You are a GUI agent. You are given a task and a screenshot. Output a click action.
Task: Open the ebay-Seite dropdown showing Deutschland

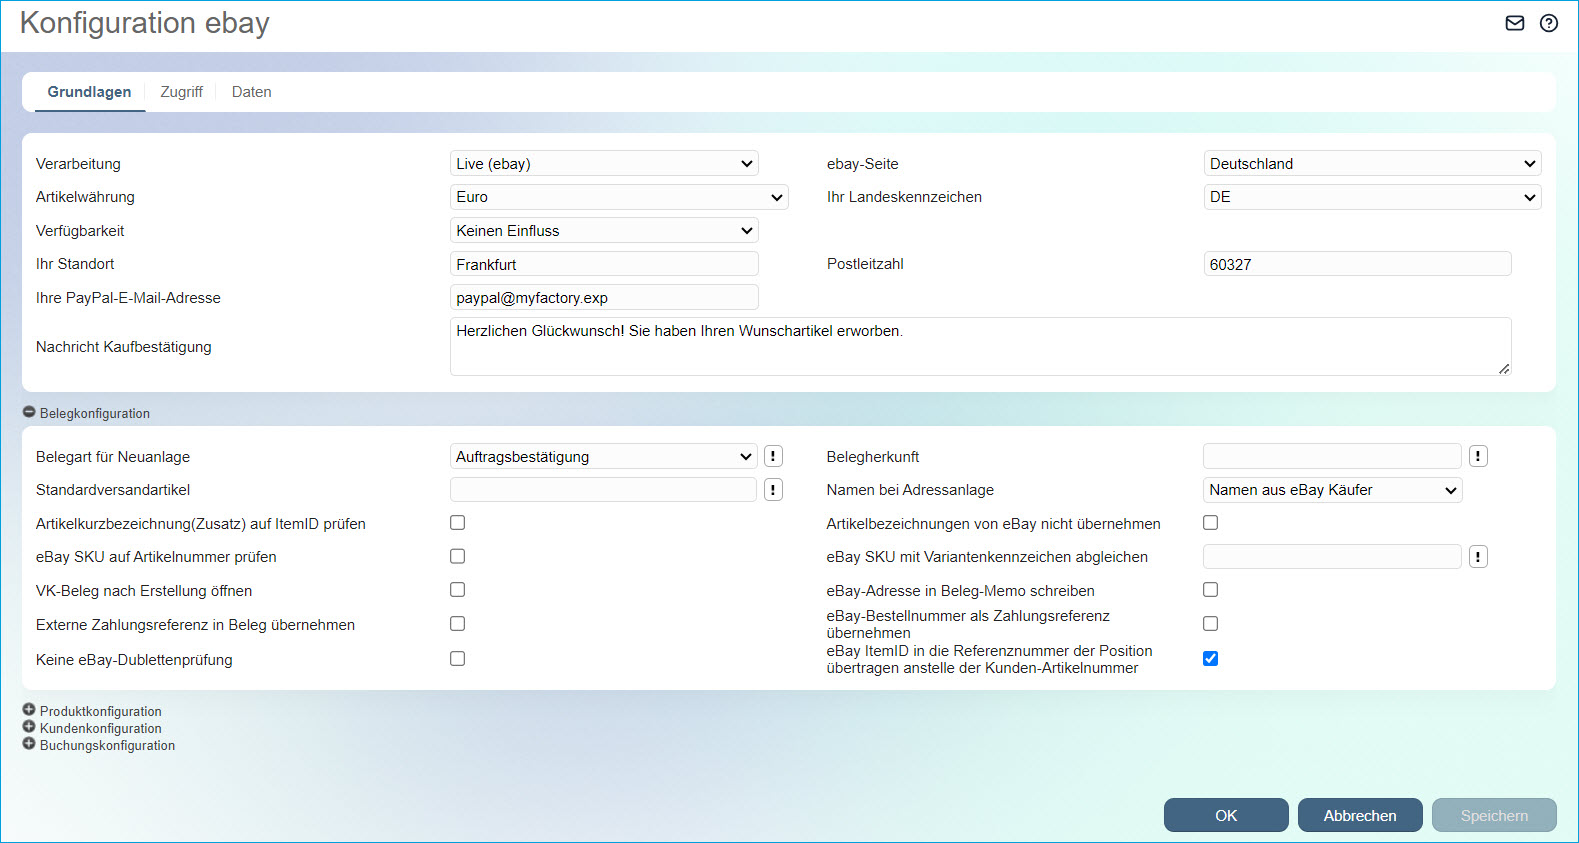(x=1372, y=163)
